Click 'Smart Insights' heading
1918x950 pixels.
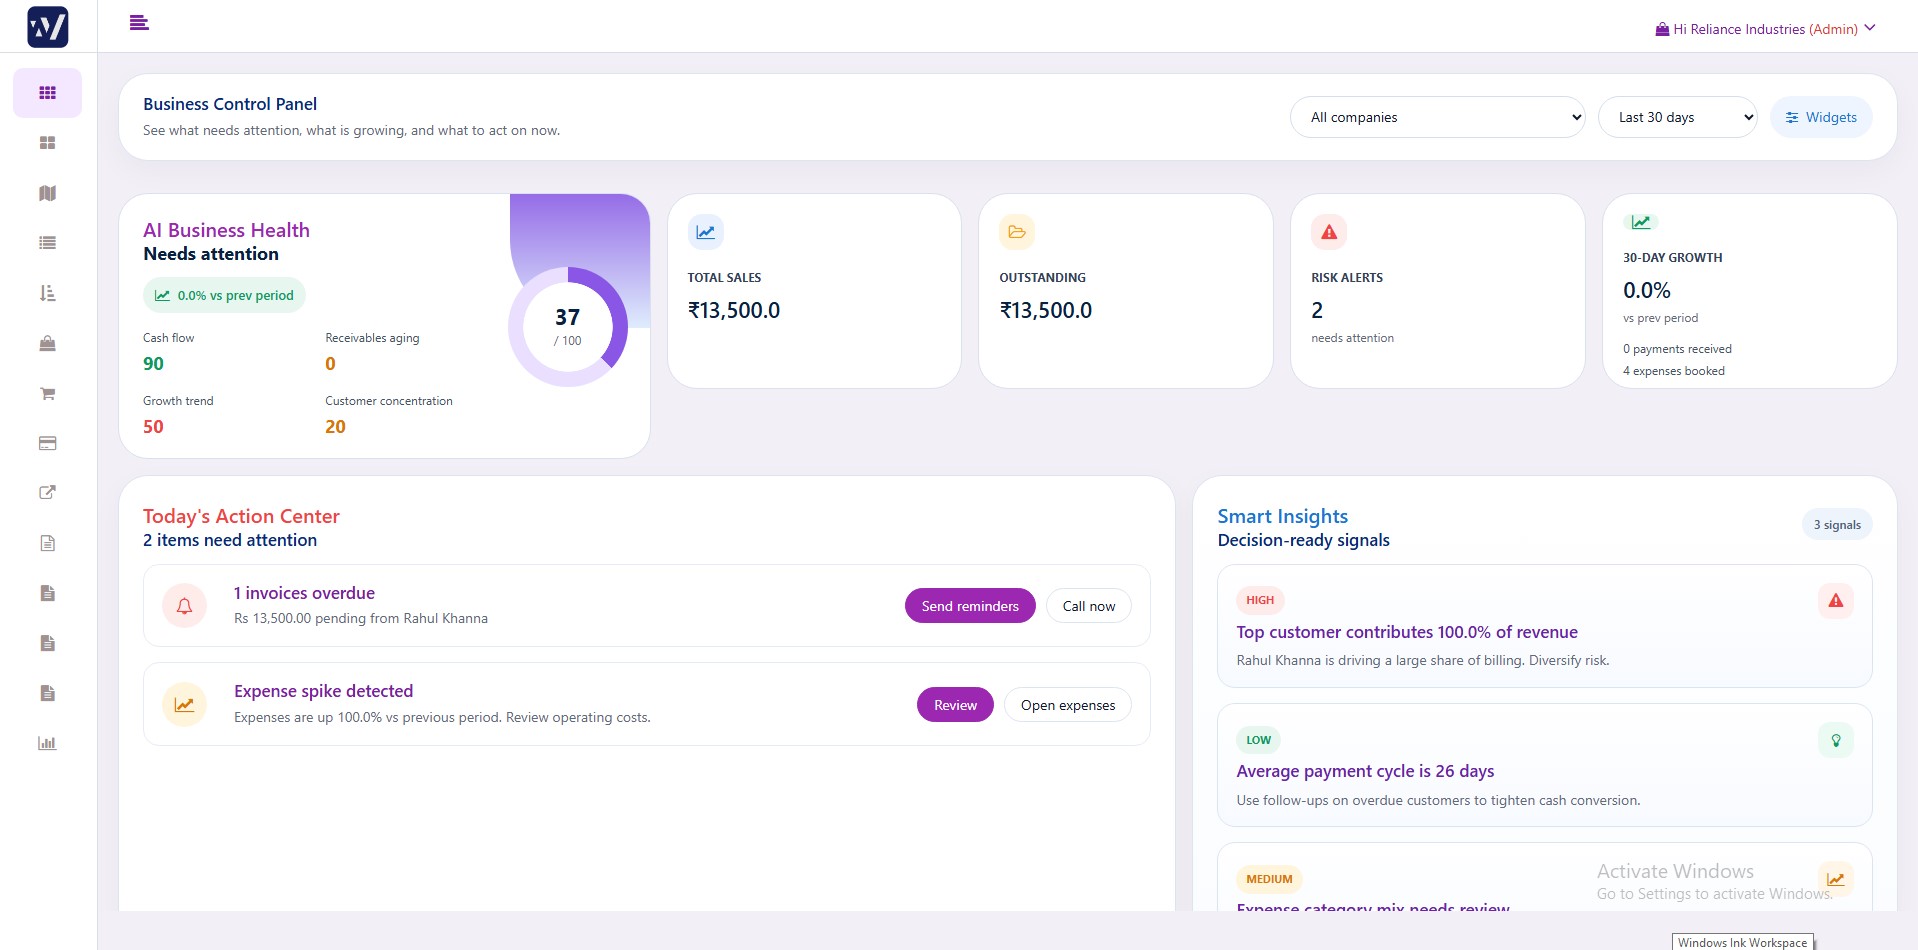tap(1283, 516)
